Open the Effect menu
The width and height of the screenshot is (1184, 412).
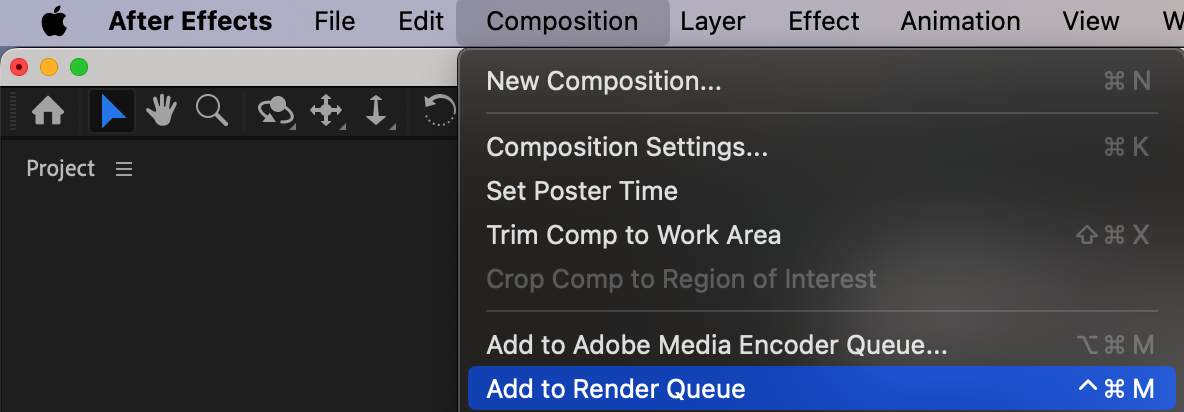(x=823, y=21)
